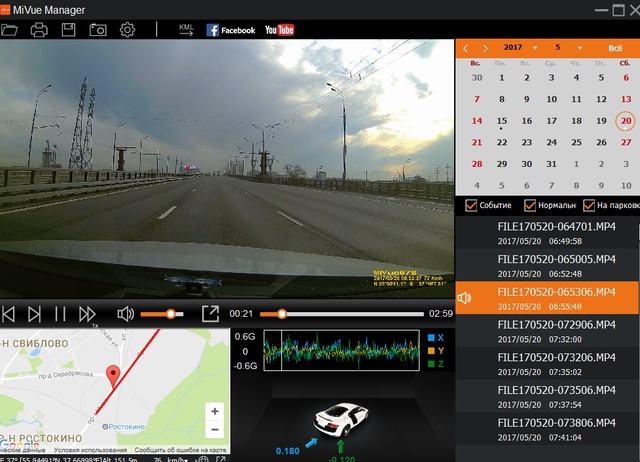This screenshot has height=462, width=640.
Task: Minimize the MiVue Manager window
Action: (x=601, y=10)
